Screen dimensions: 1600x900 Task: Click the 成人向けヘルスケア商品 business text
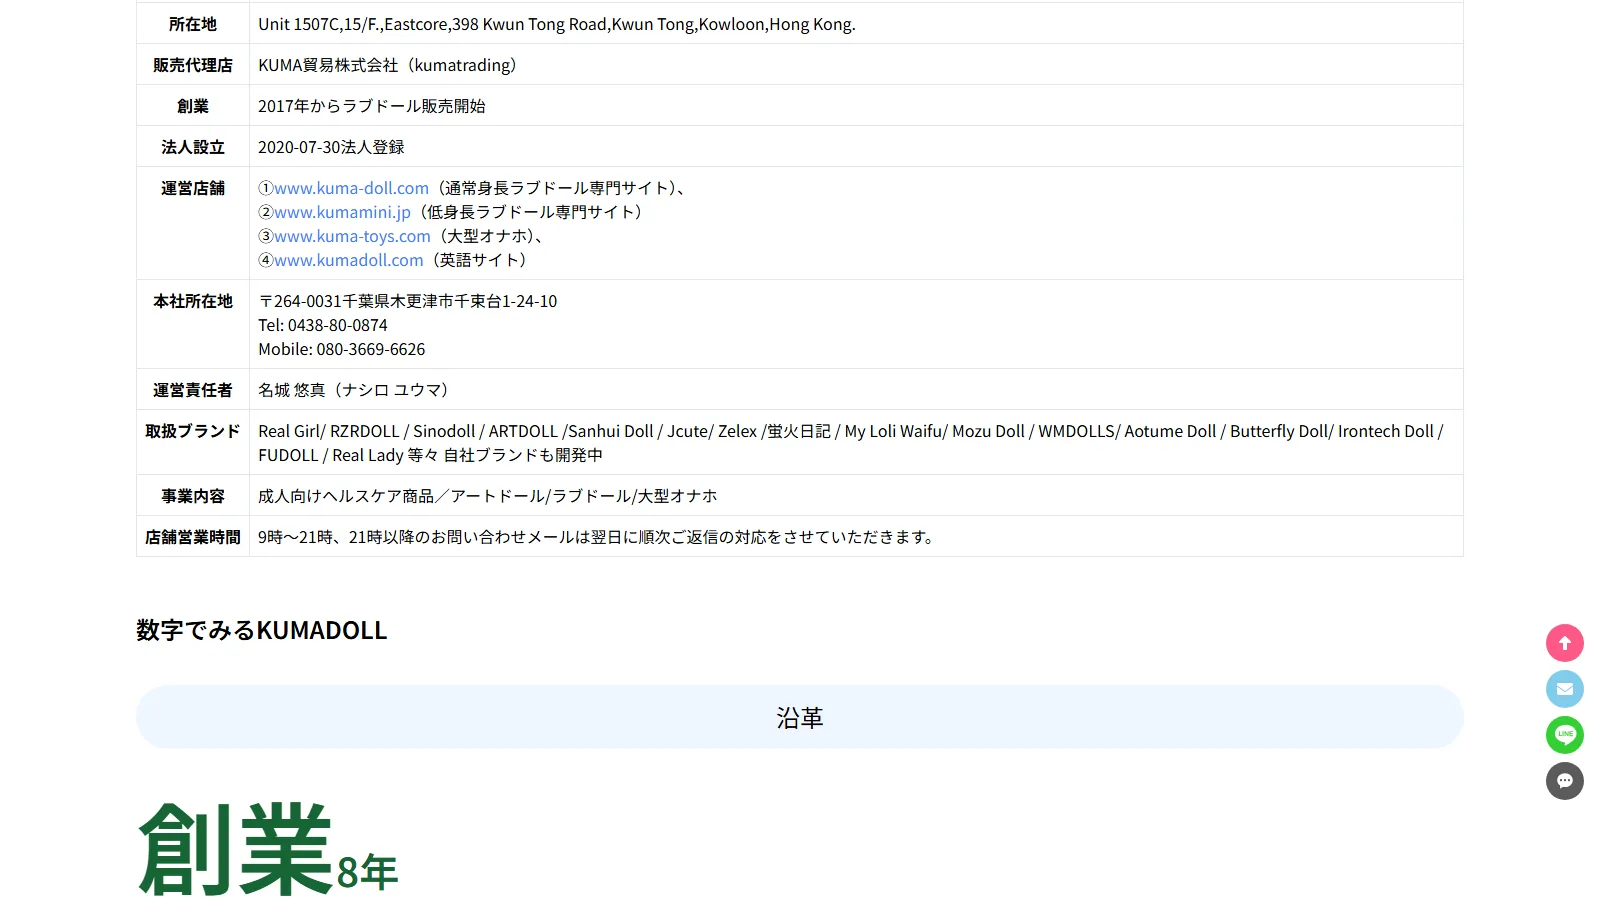[x=488, y=496]
